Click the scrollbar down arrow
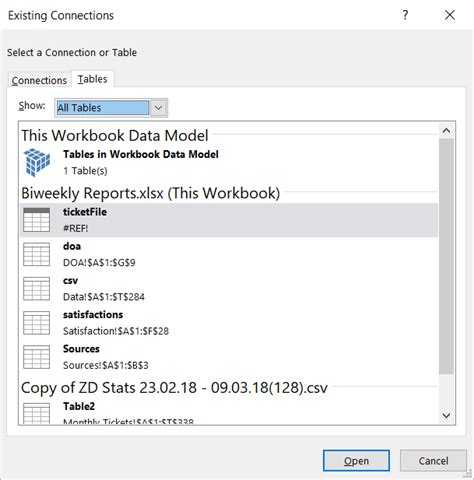 (x=446, y=415)
